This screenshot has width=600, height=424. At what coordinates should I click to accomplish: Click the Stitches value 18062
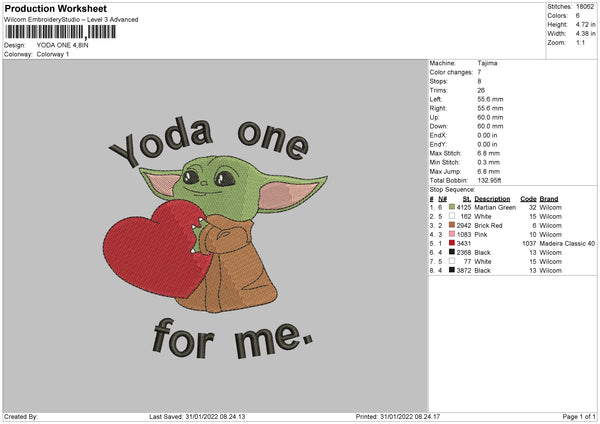585,7
